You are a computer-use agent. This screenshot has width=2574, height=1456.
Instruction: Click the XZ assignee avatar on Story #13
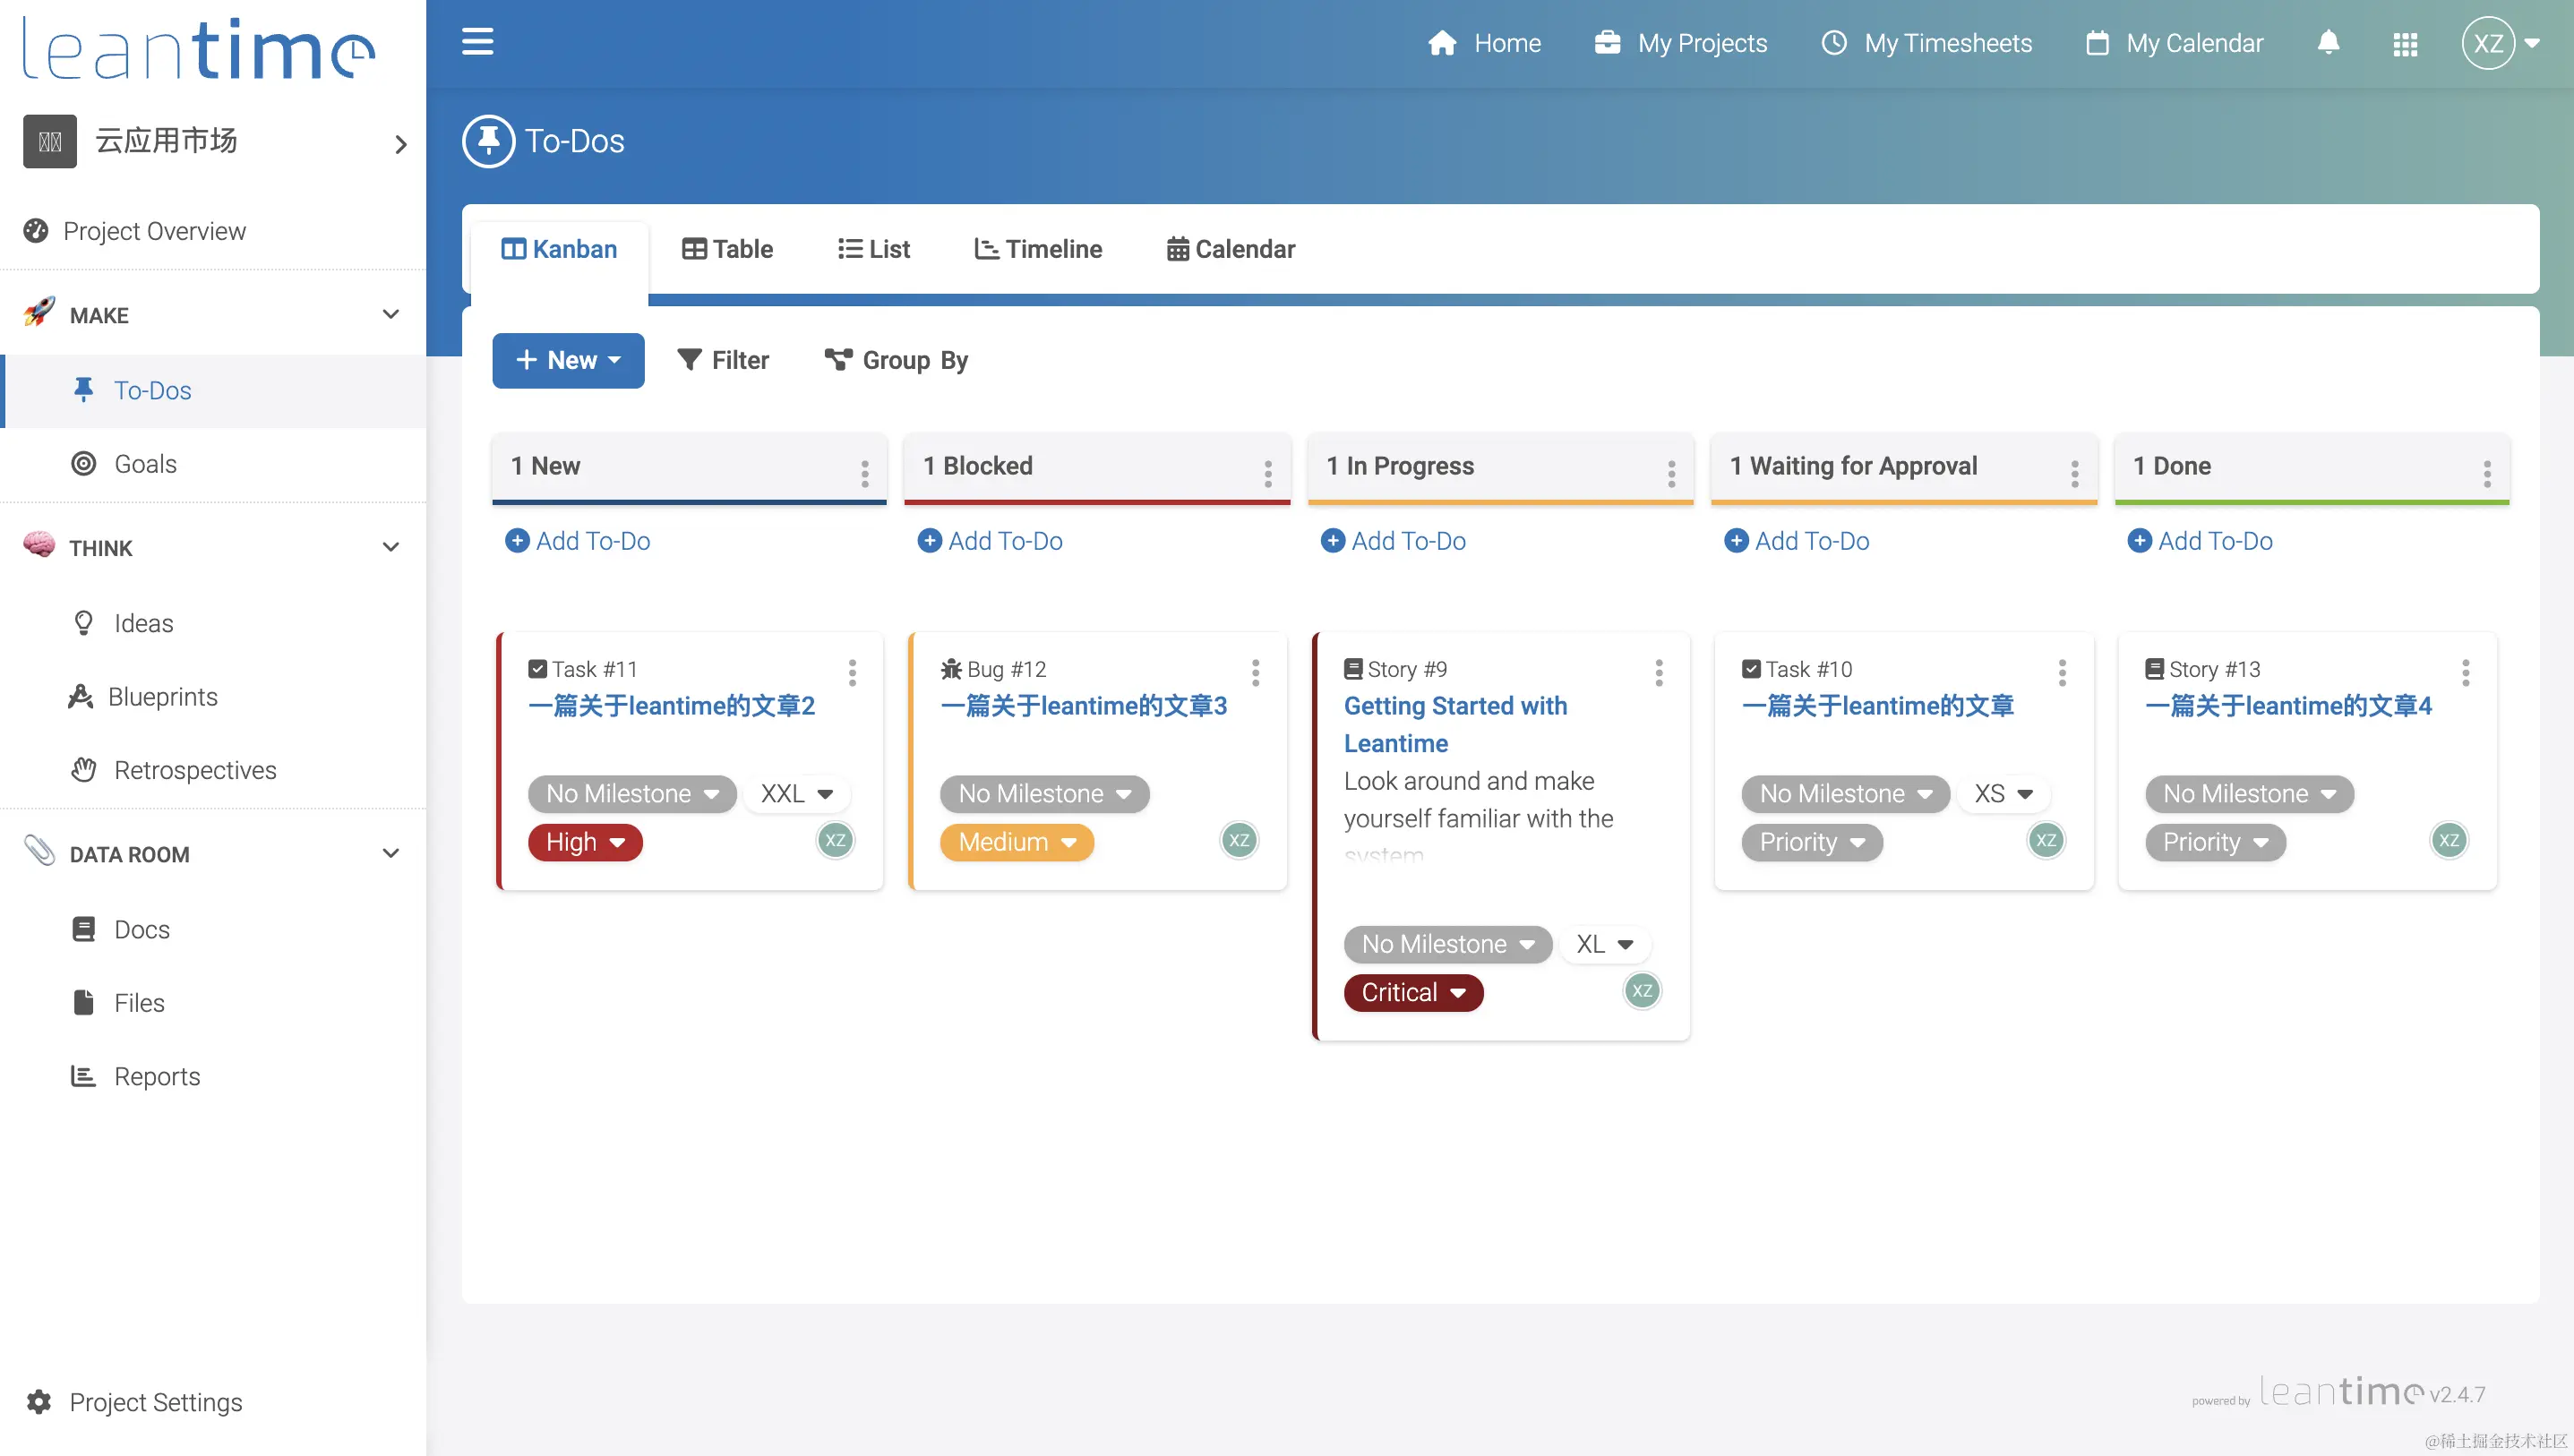point(2449,840)
